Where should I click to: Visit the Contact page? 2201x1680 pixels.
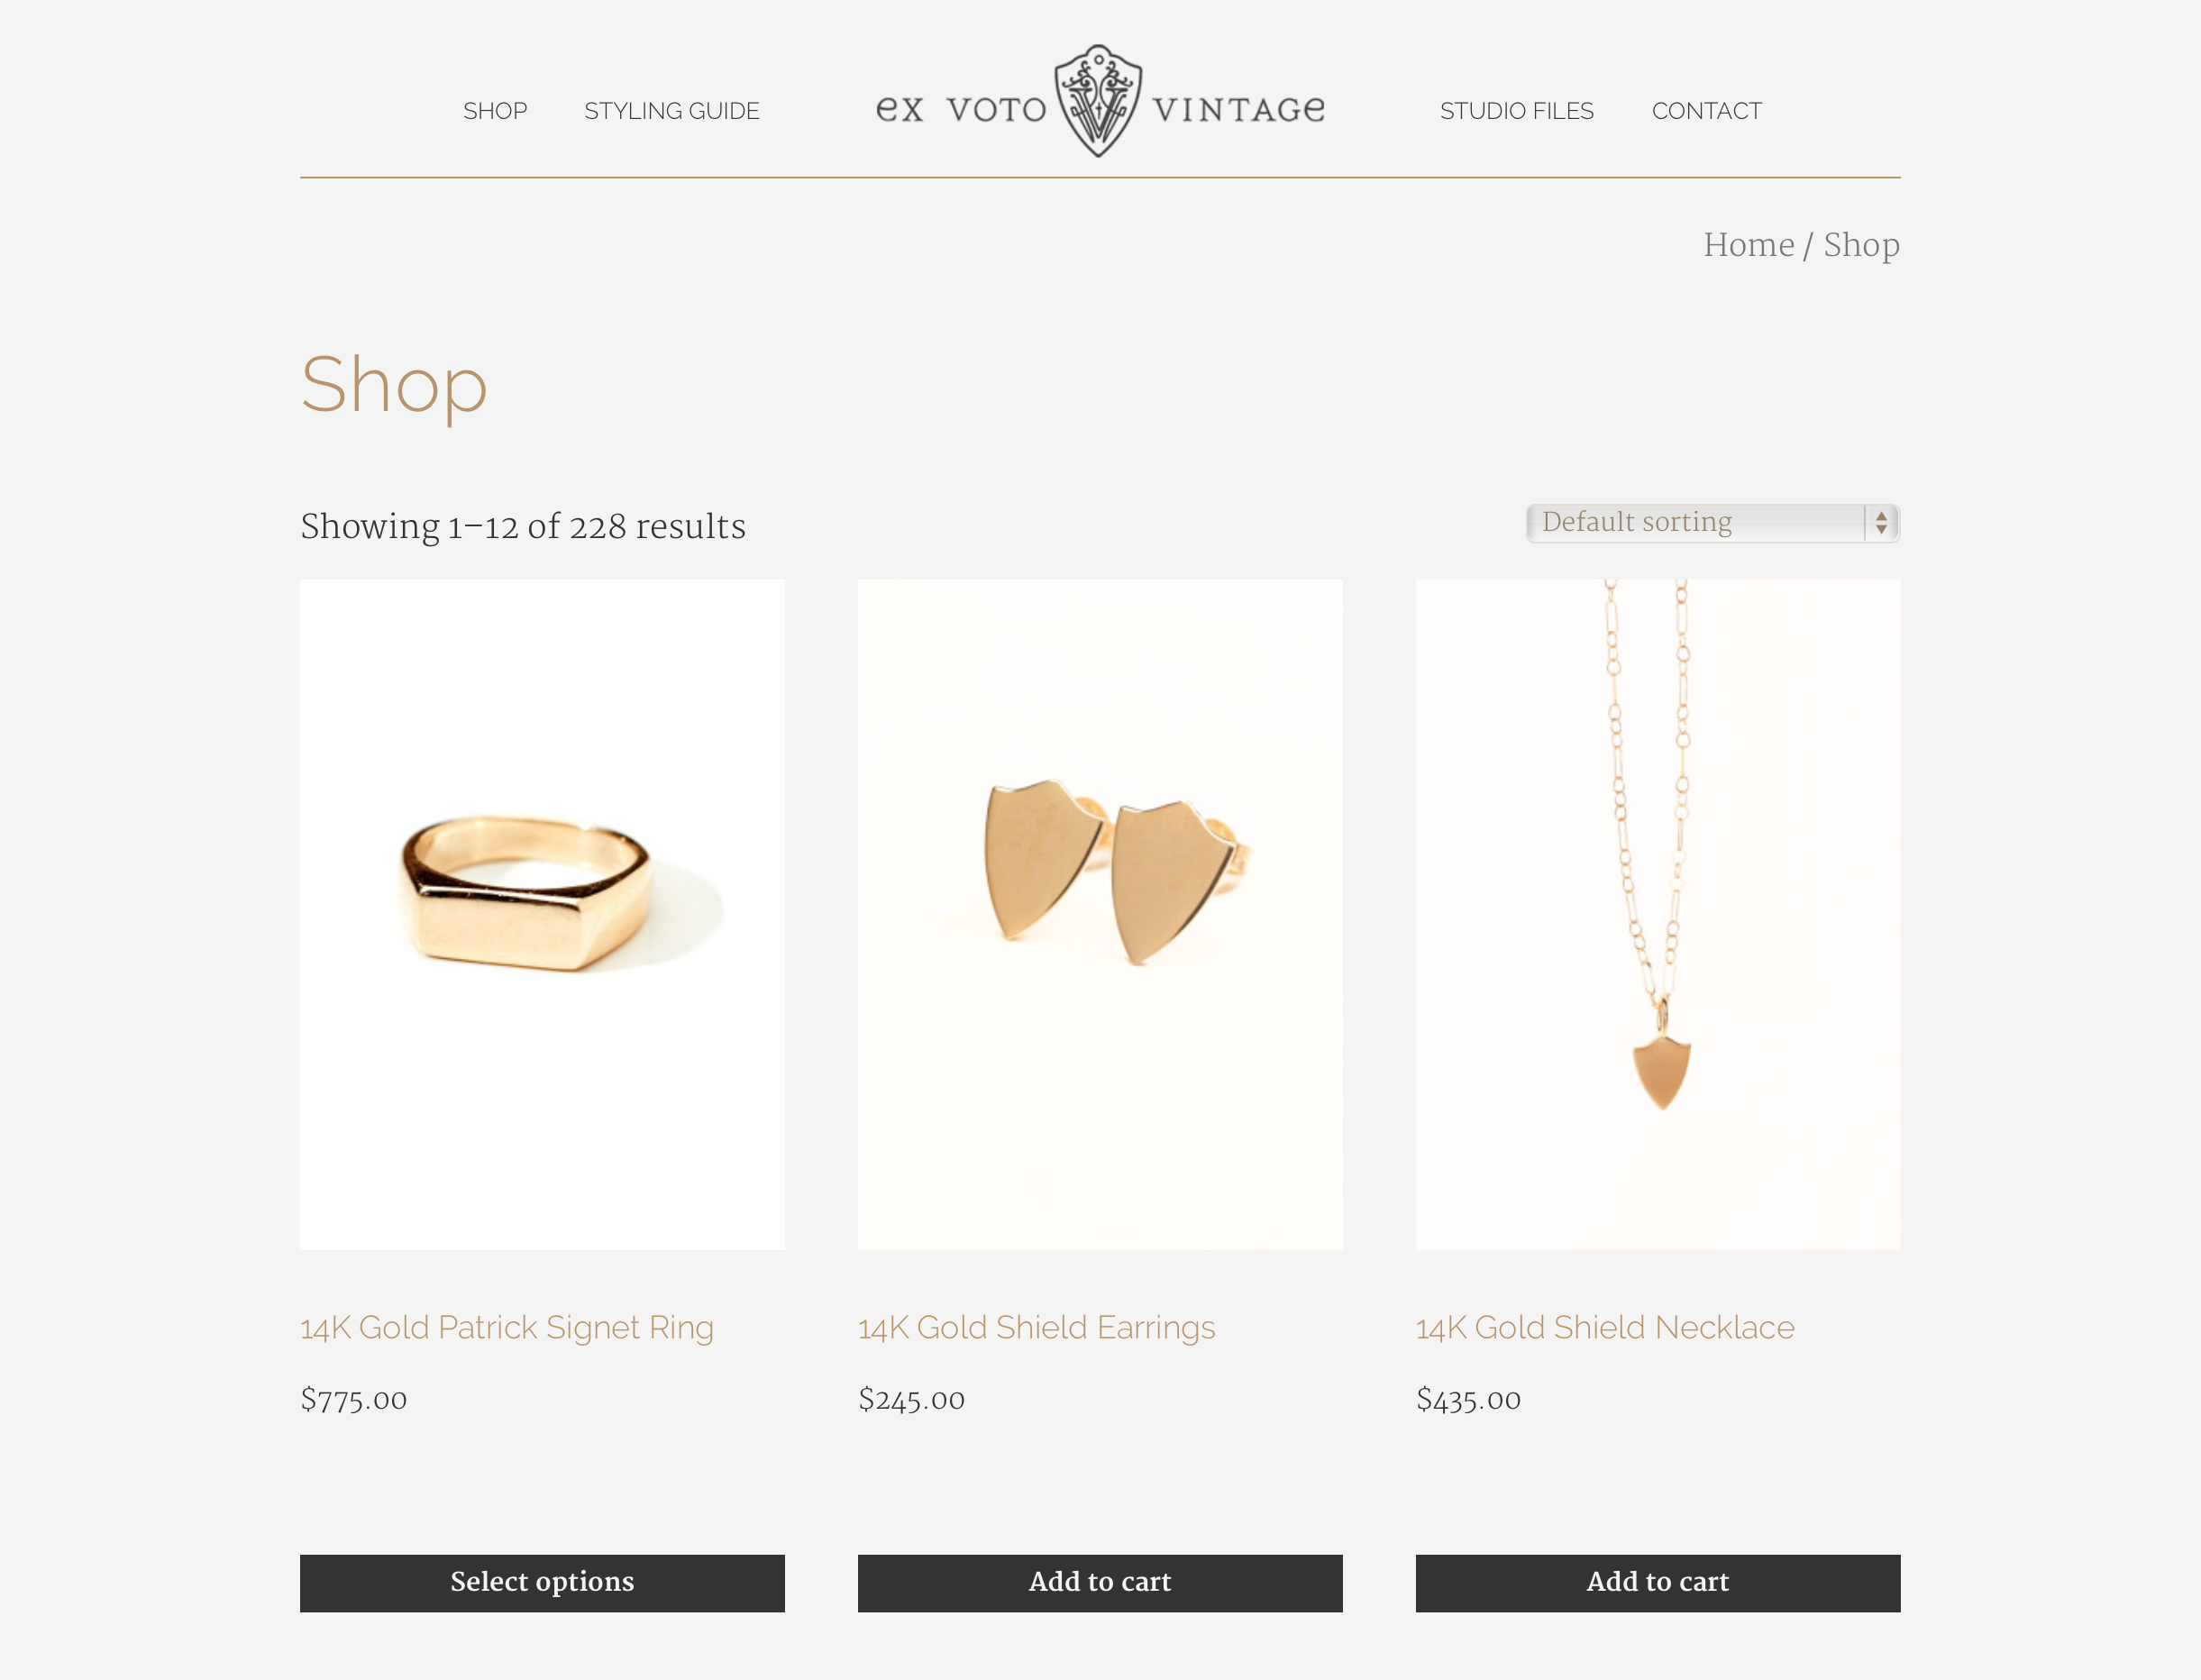(x=1707, y=111)
